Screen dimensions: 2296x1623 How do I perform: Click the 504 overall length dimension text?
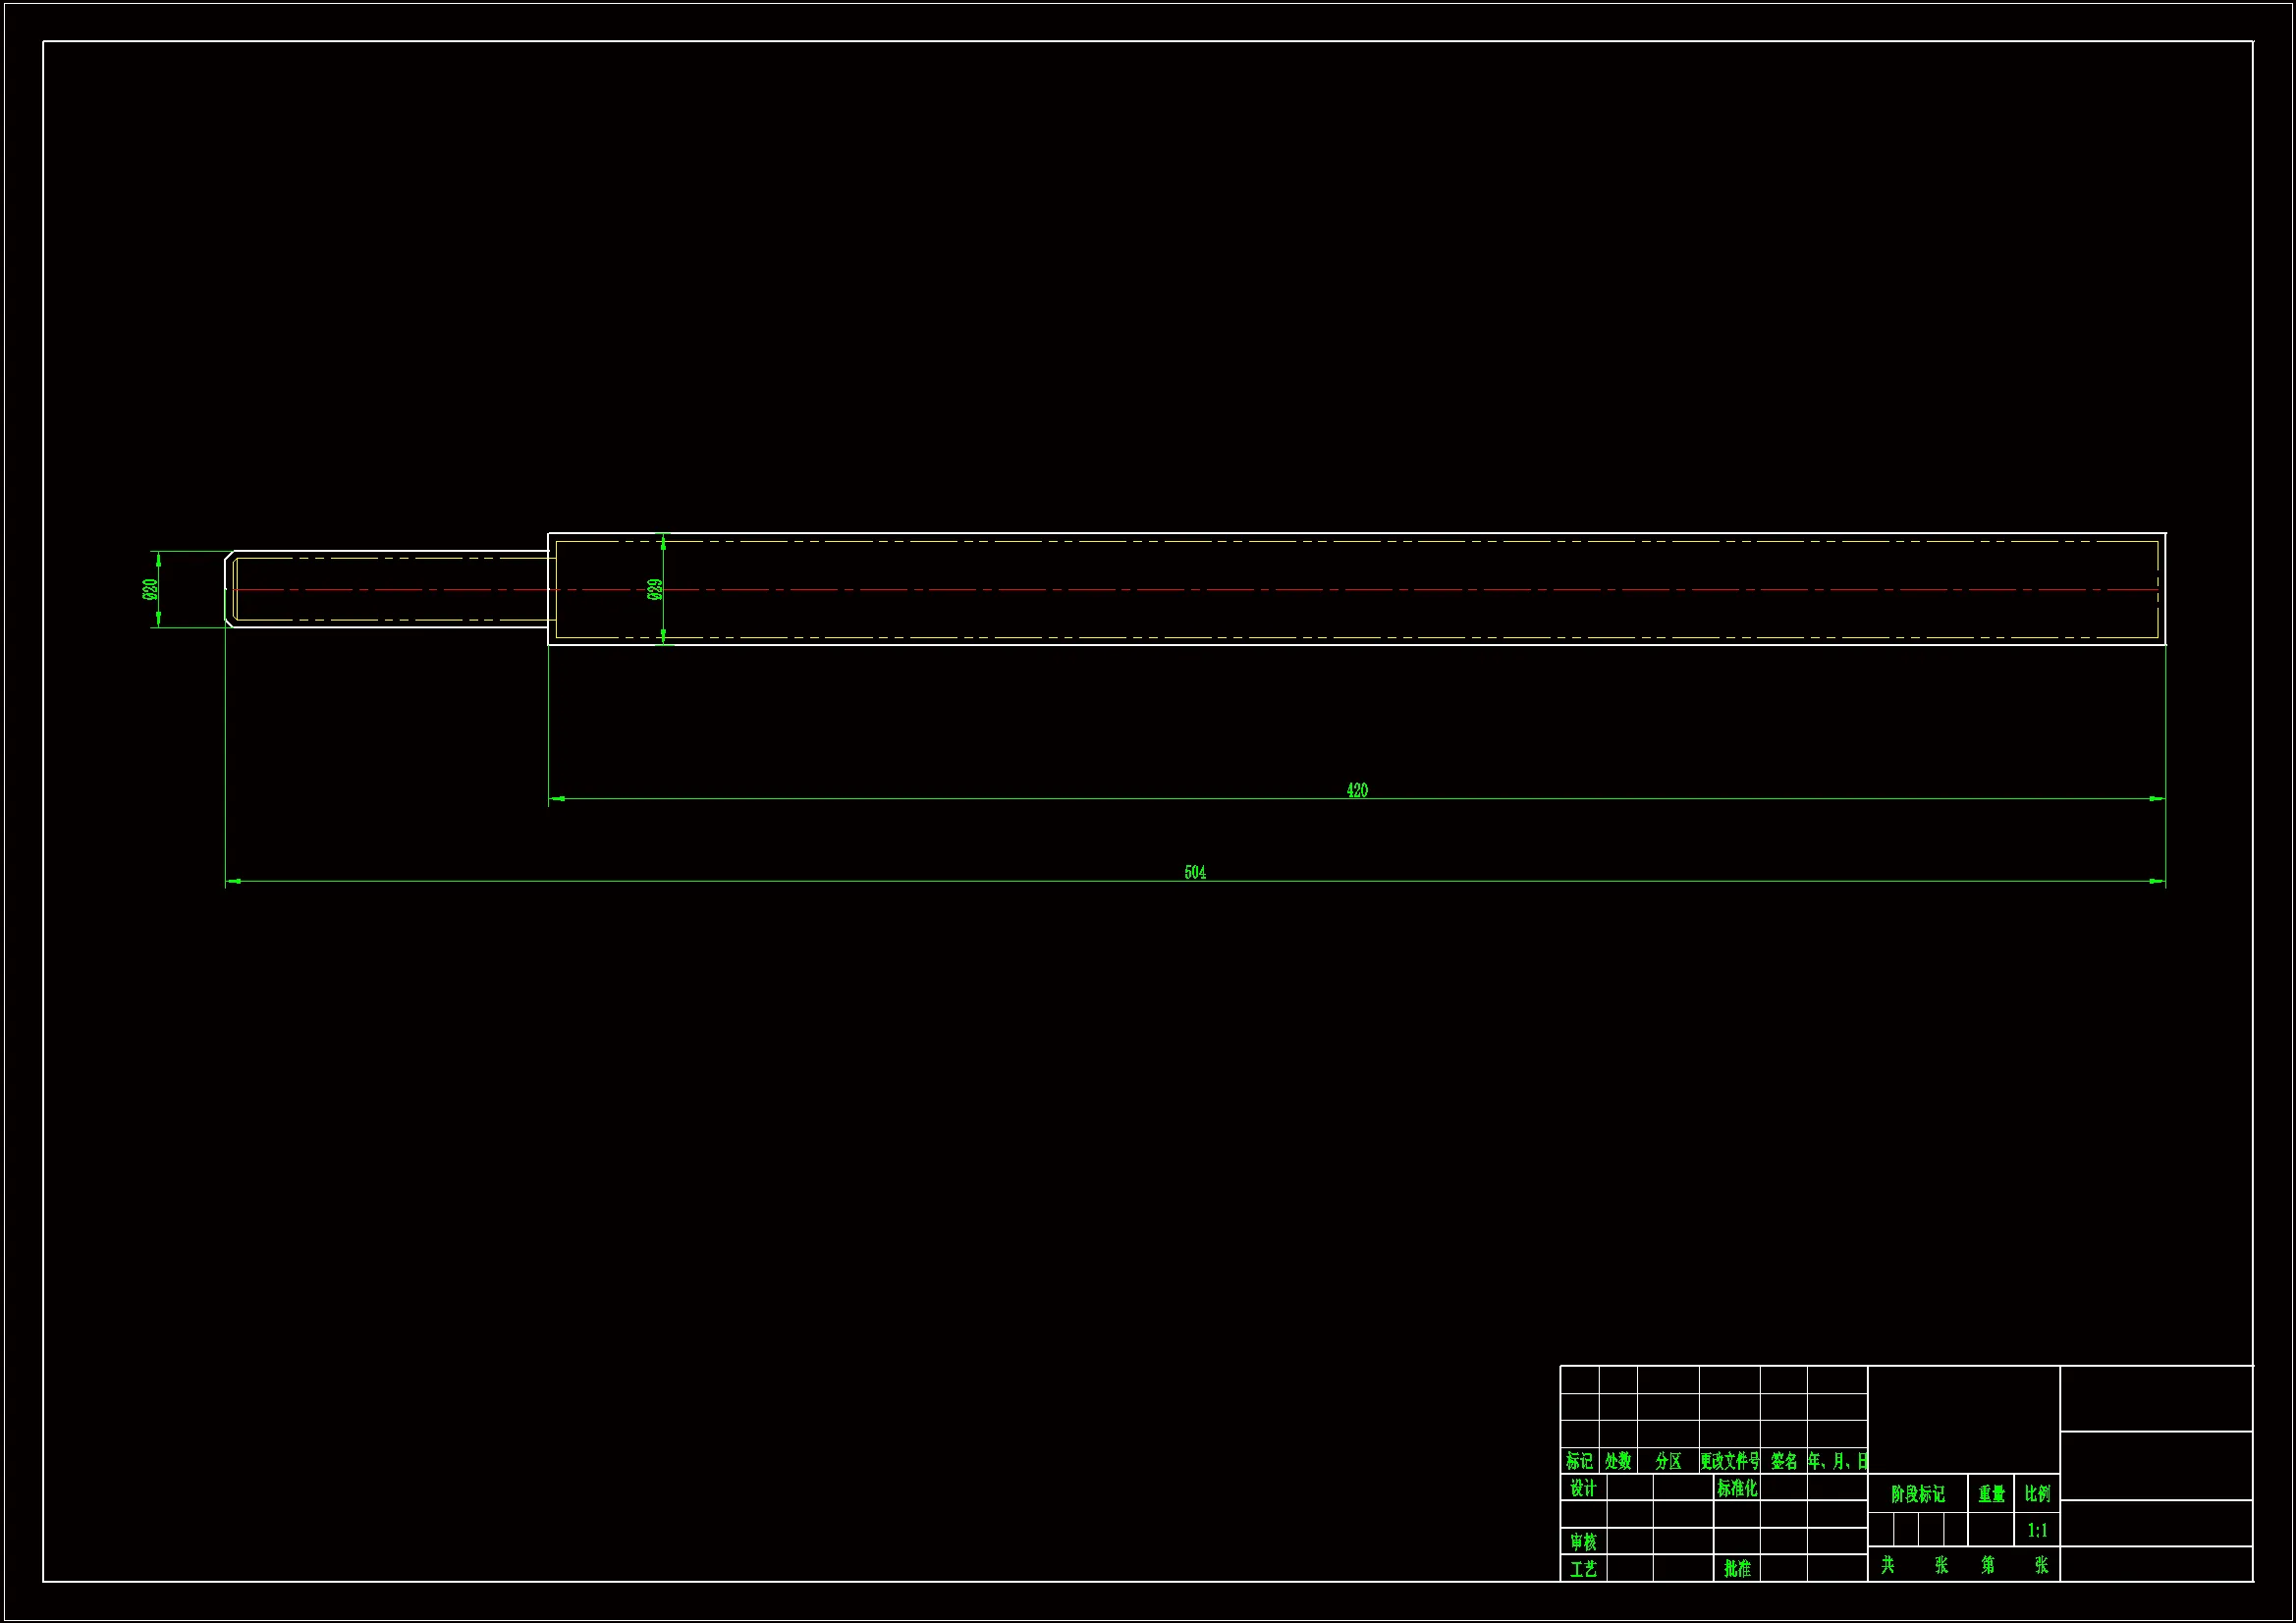1194,873
